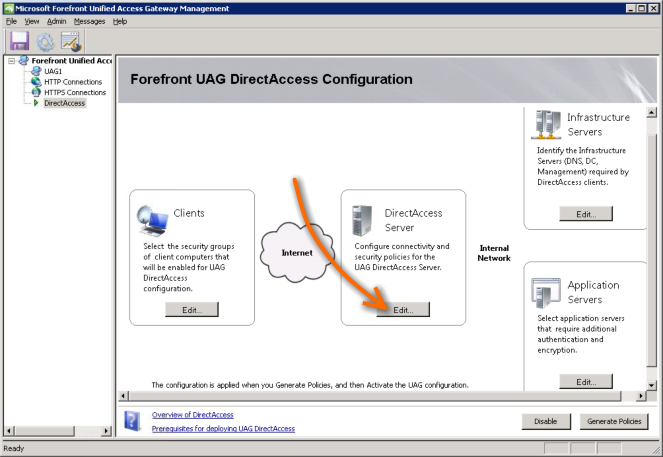Click Edit button under DirectAccess Server
The image size is (663, 457).
pos(403,310)
